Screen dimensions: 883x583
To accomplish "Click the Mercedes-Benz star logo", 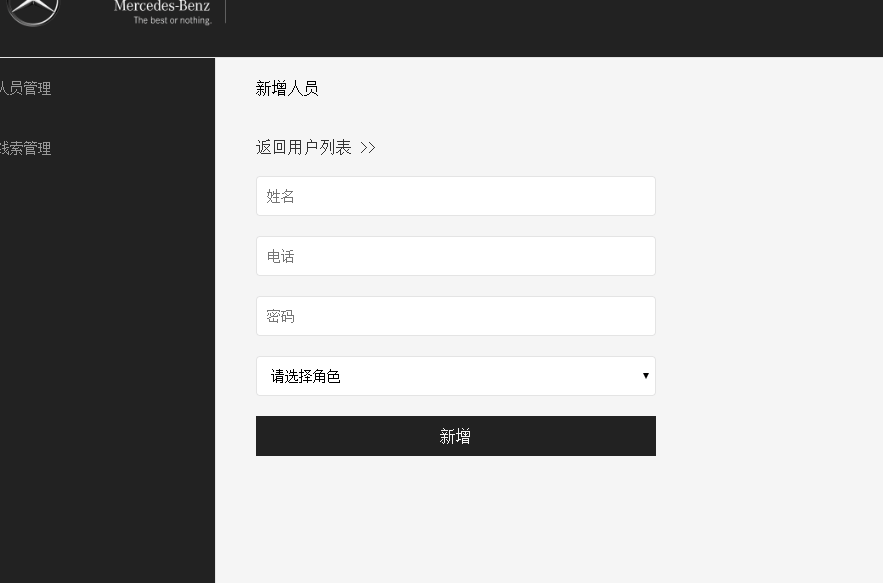I will point(33,10).
